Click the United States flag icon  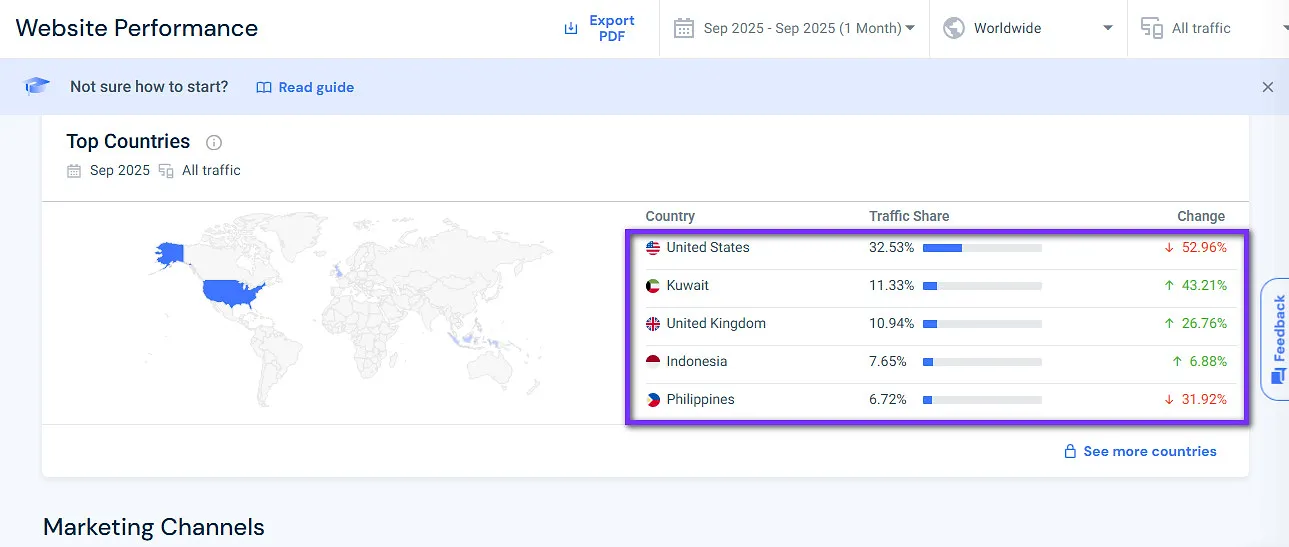(x=653, y=248)
